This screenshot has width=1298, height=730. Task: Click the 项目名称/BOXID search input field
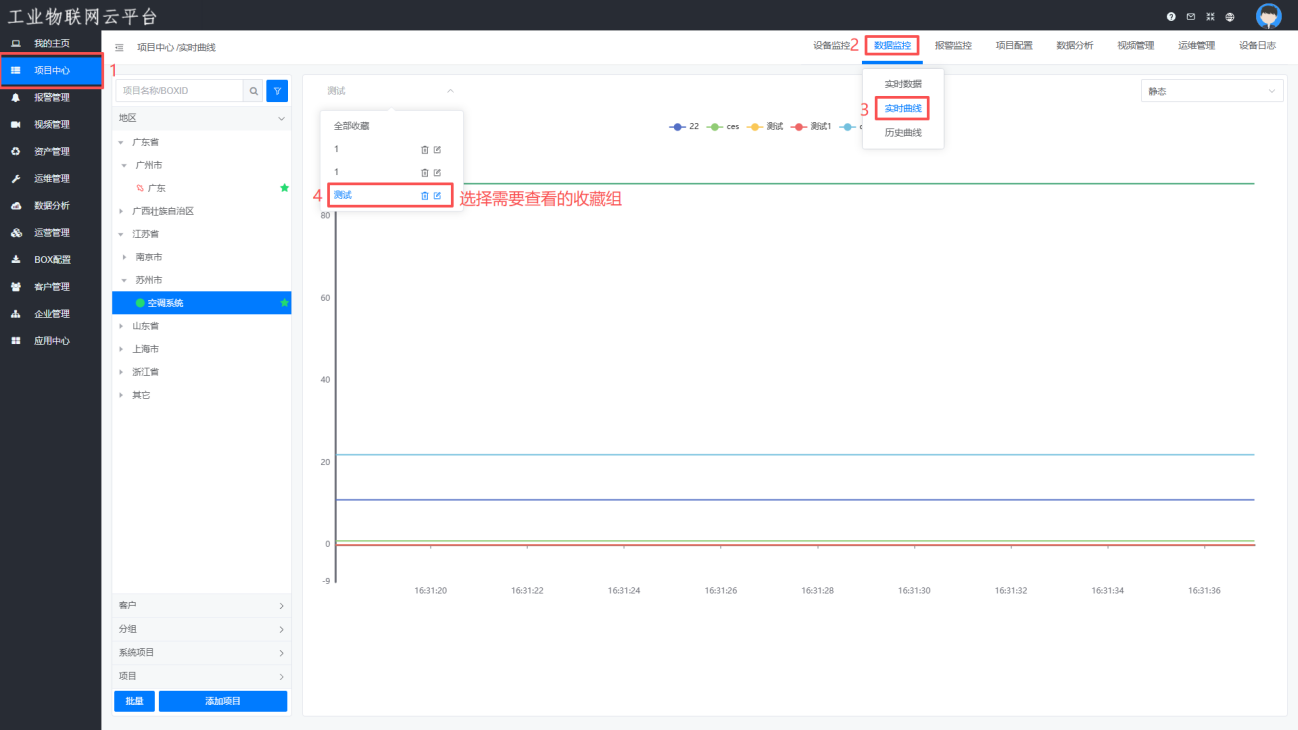click(180, 91)
